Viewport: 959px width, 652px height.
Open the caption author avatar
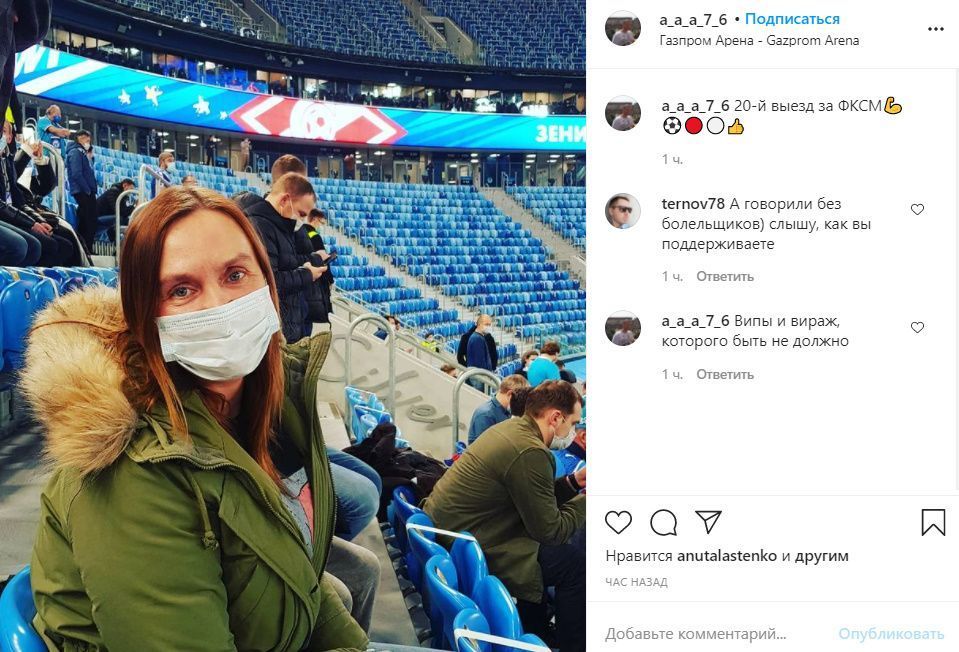click(623, 113)
